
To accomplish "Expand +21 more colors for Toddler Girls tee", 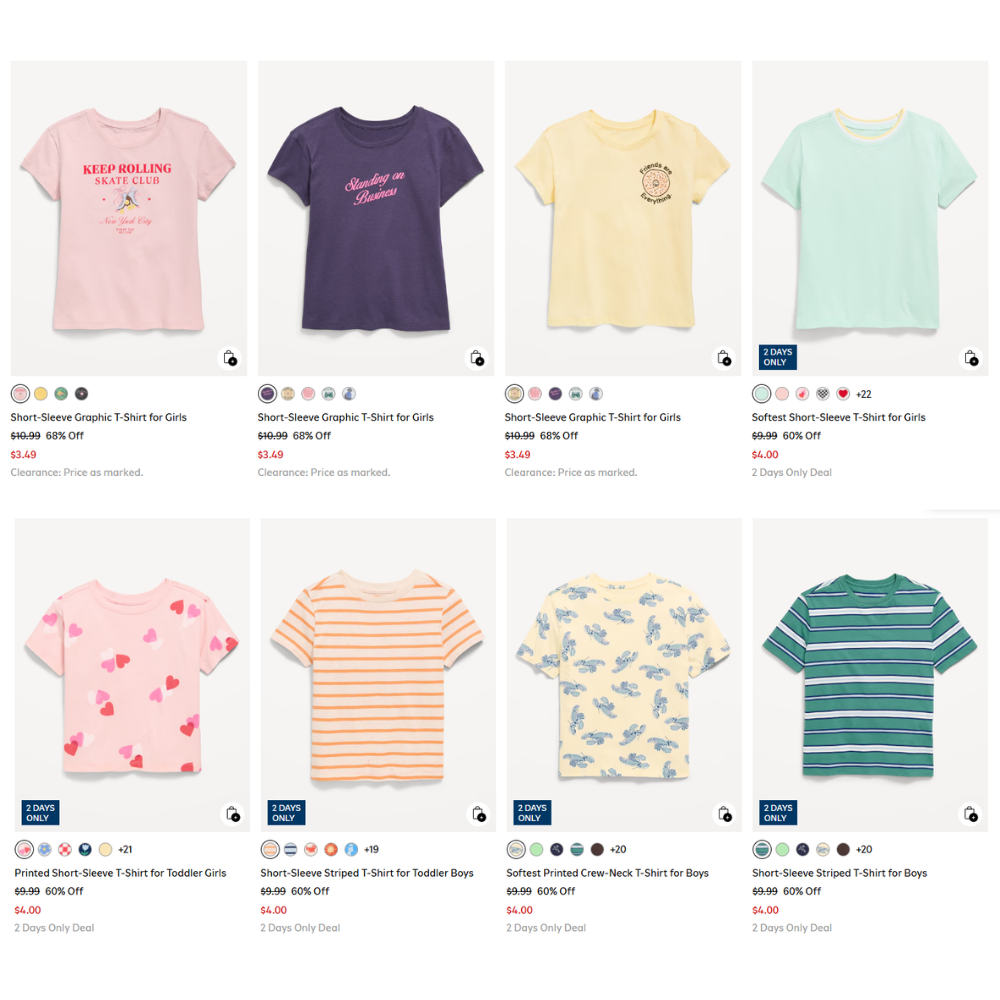I will (125, 850).
